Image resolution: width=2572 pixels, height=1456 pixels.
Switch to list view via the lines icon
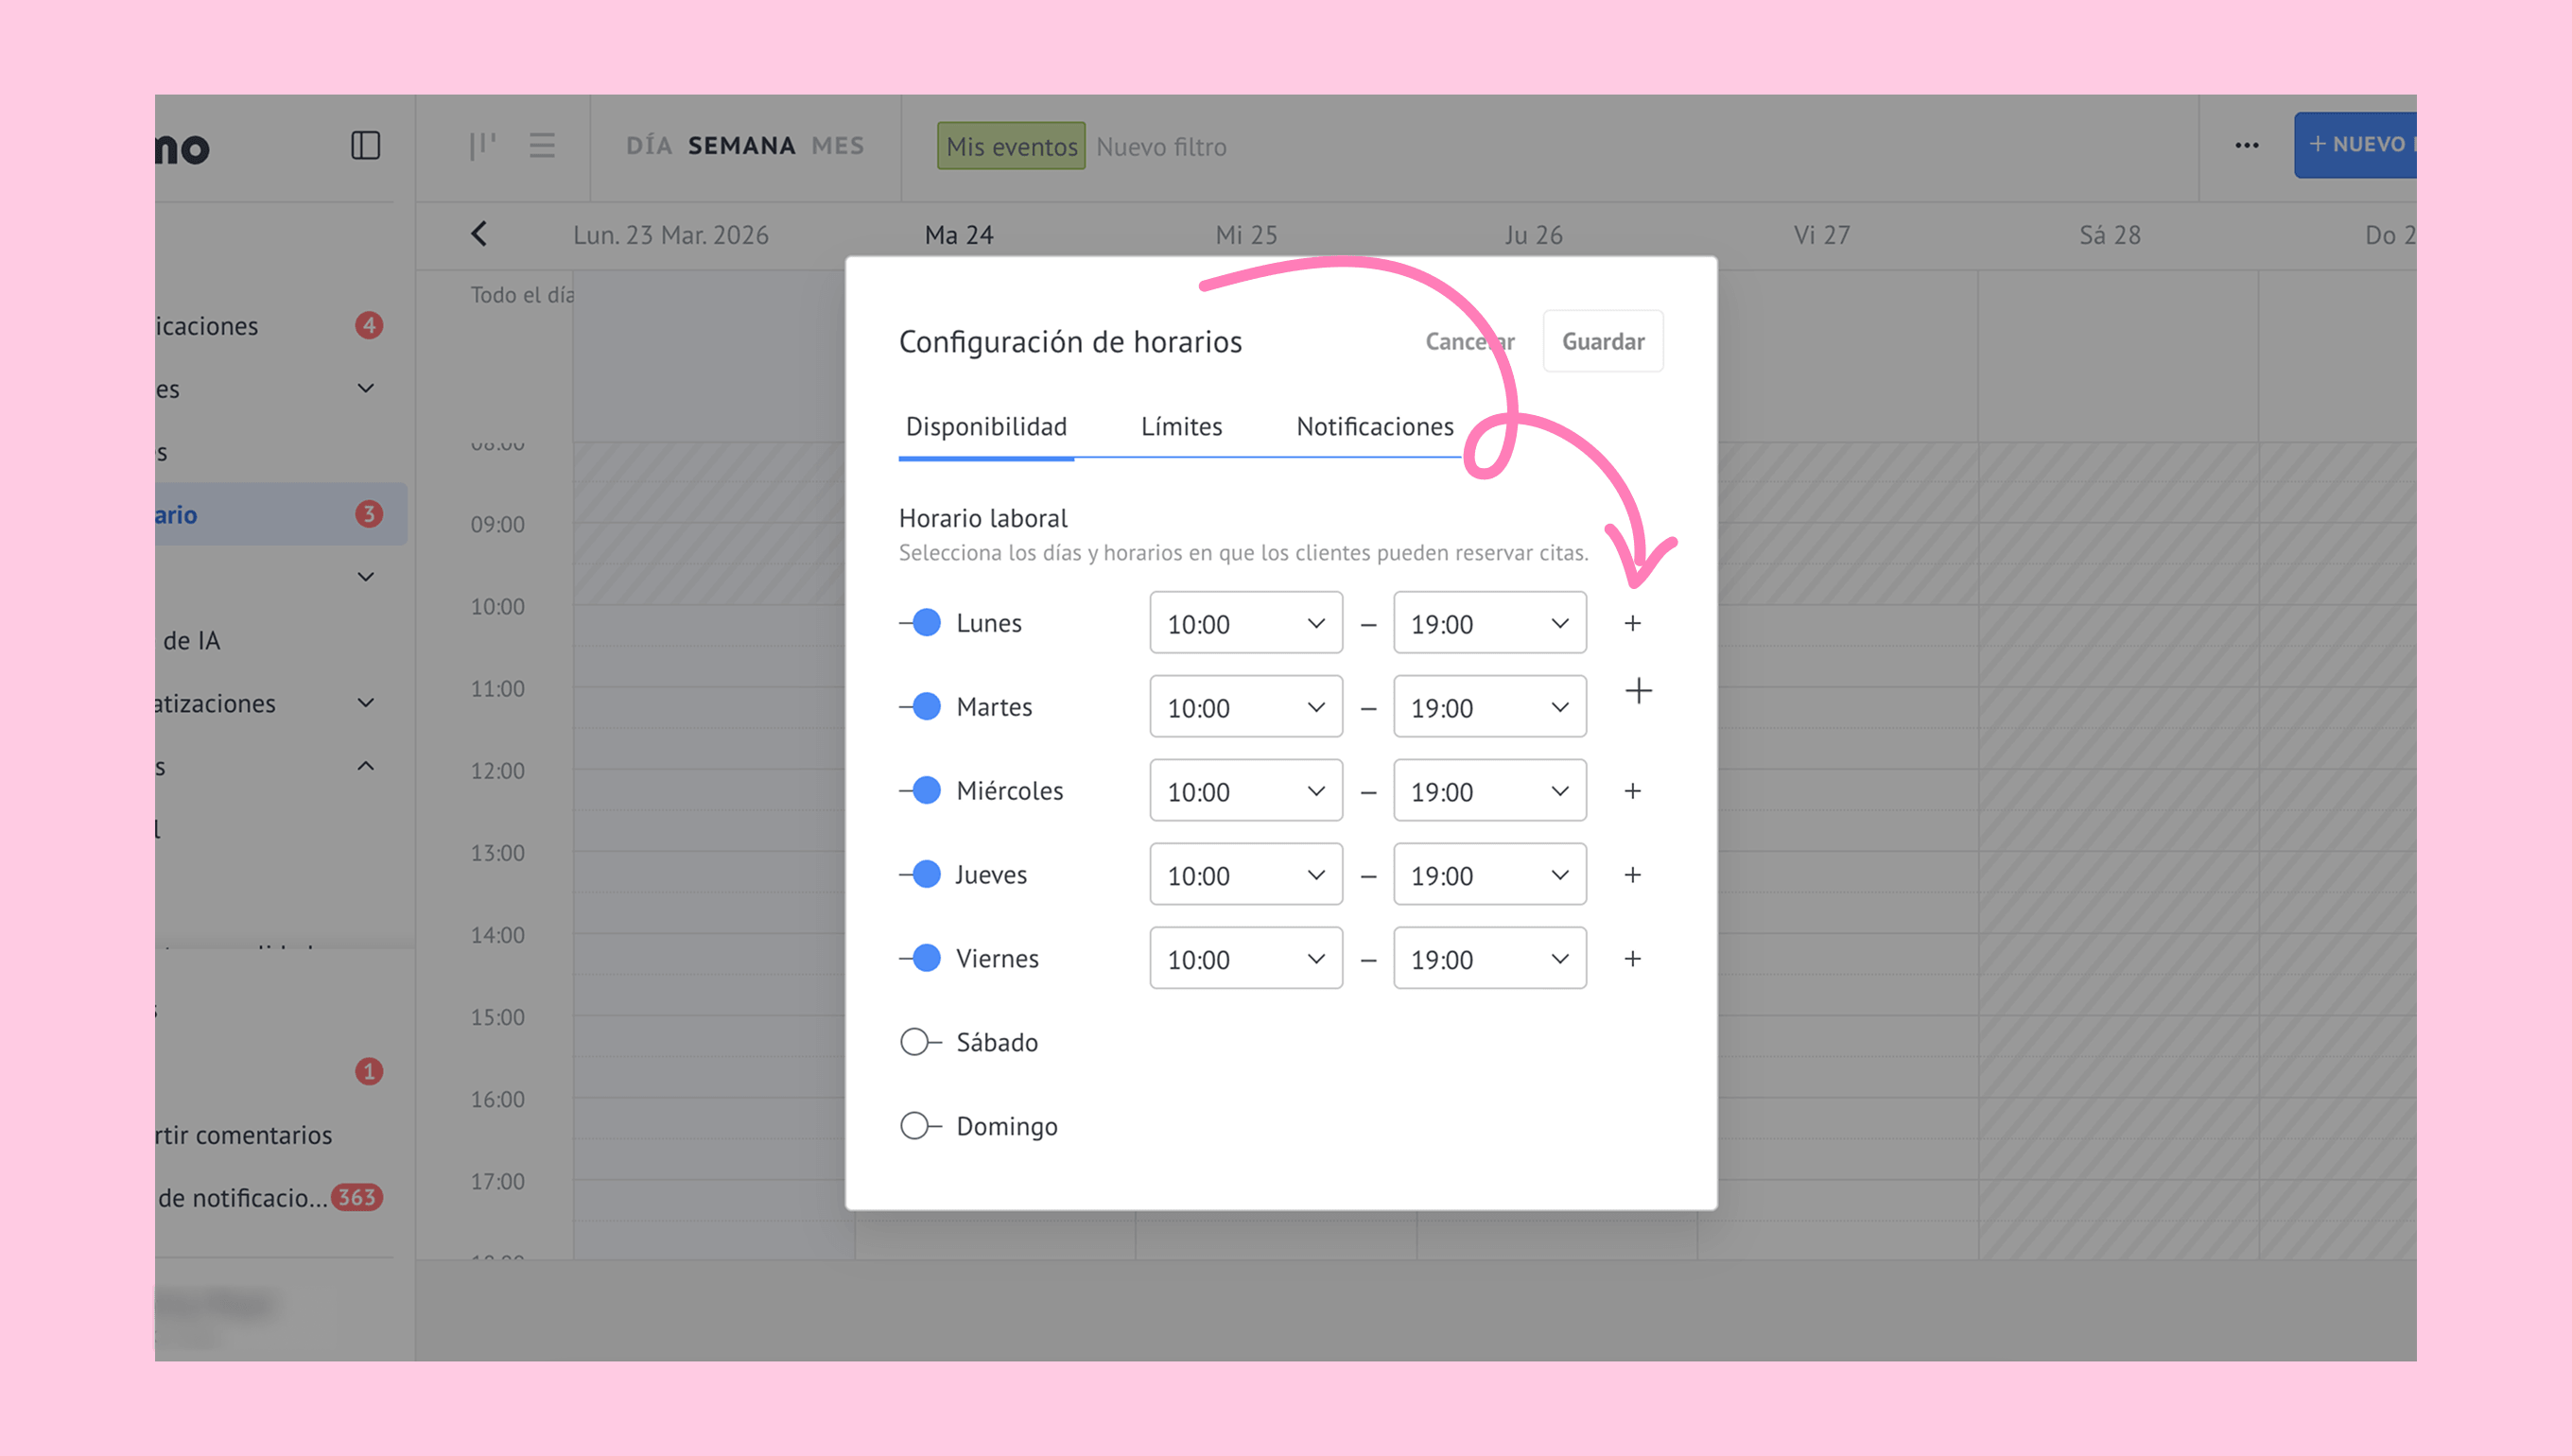[x=542, y=146]
